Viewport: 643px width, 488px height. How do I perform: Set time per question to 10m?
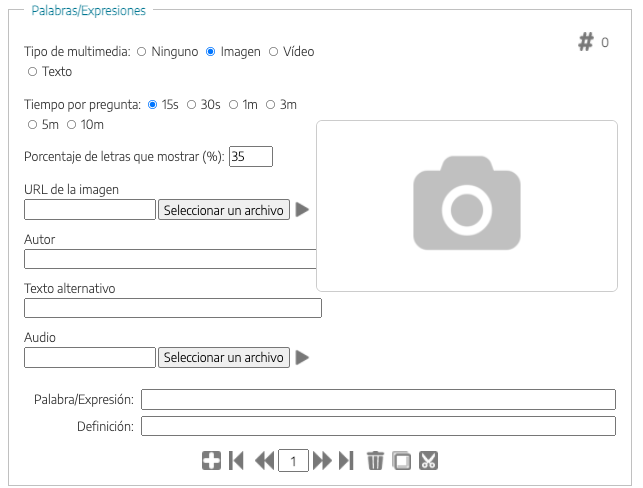pos(71,125)
